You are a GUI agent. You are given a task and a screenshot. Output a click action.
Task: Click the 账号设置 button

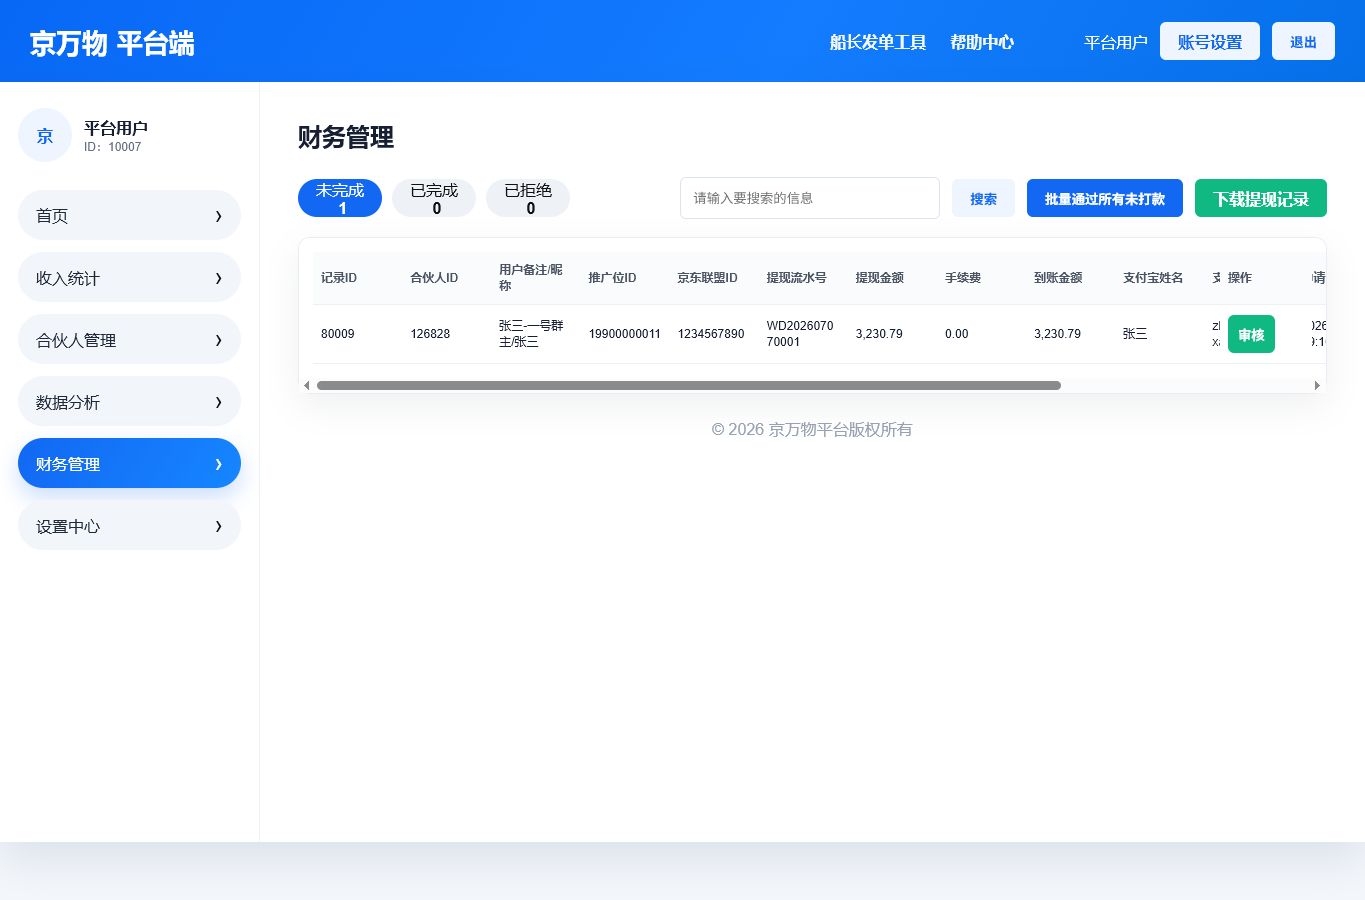[x=1210, y=41]
